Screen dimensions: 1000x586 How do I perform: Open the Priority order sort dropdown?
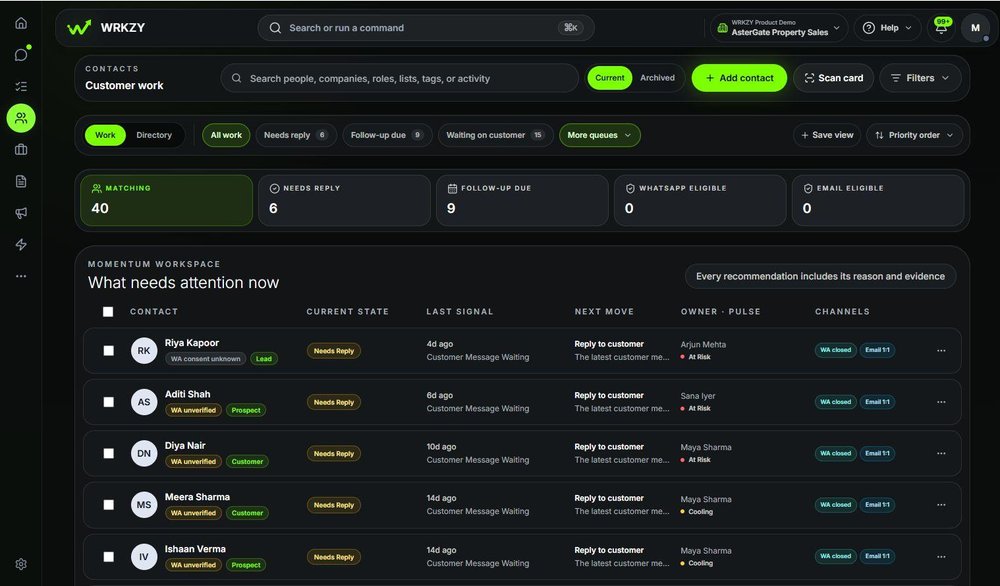click(x=914, y=135)
